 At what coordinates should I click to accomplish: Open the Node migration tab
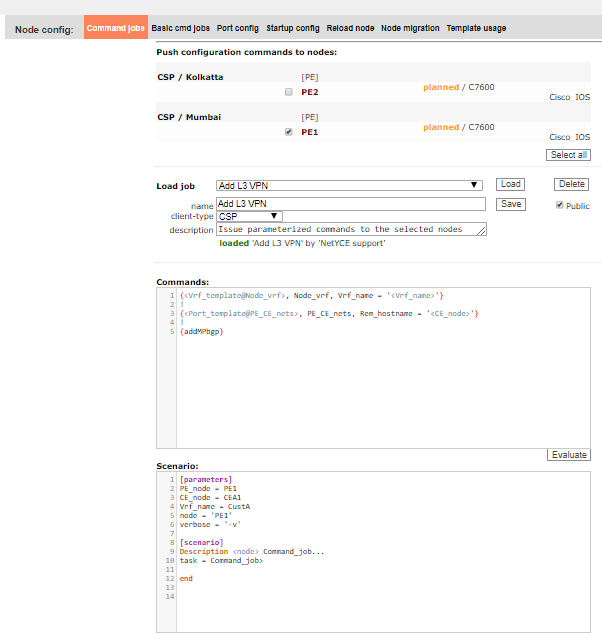410,28
